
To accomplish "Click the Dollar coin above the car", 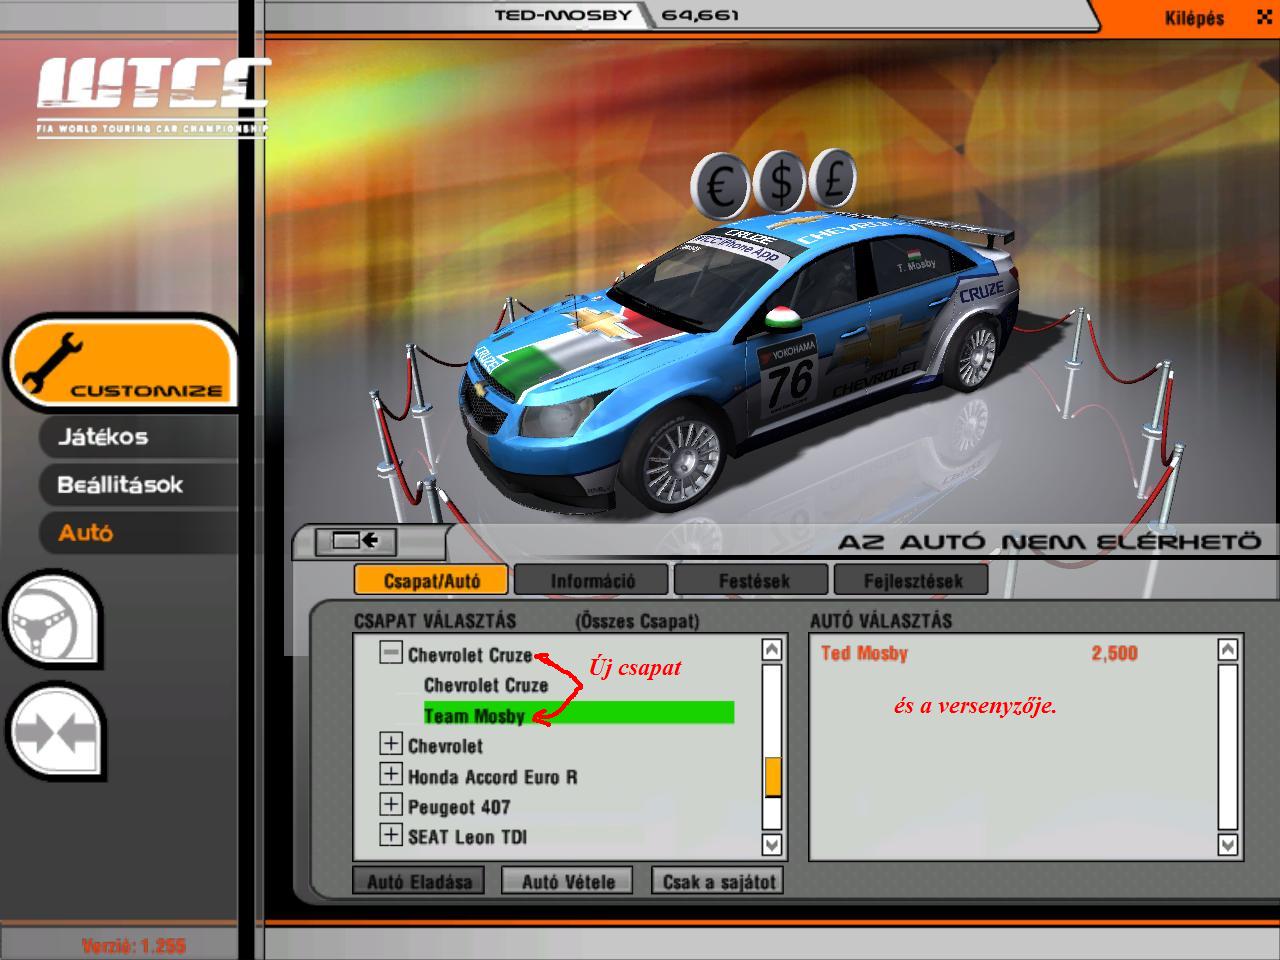I will (780, 181).
